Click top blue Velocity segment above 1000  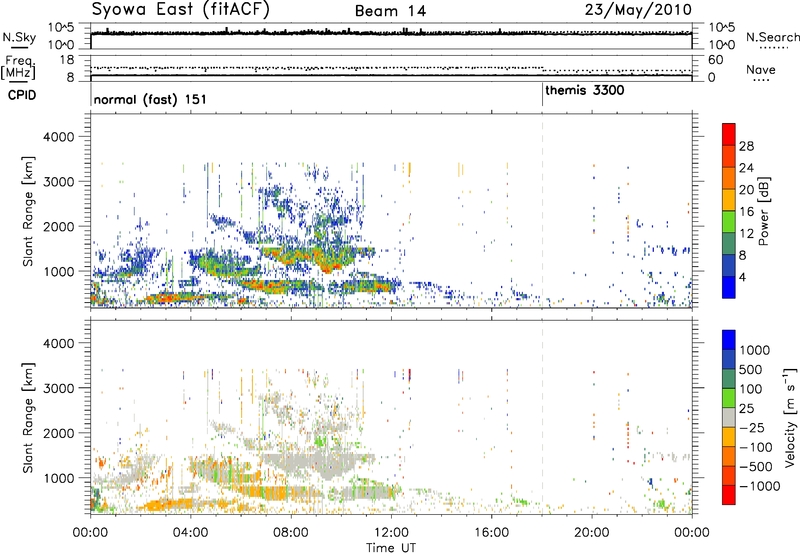point(729,340)
